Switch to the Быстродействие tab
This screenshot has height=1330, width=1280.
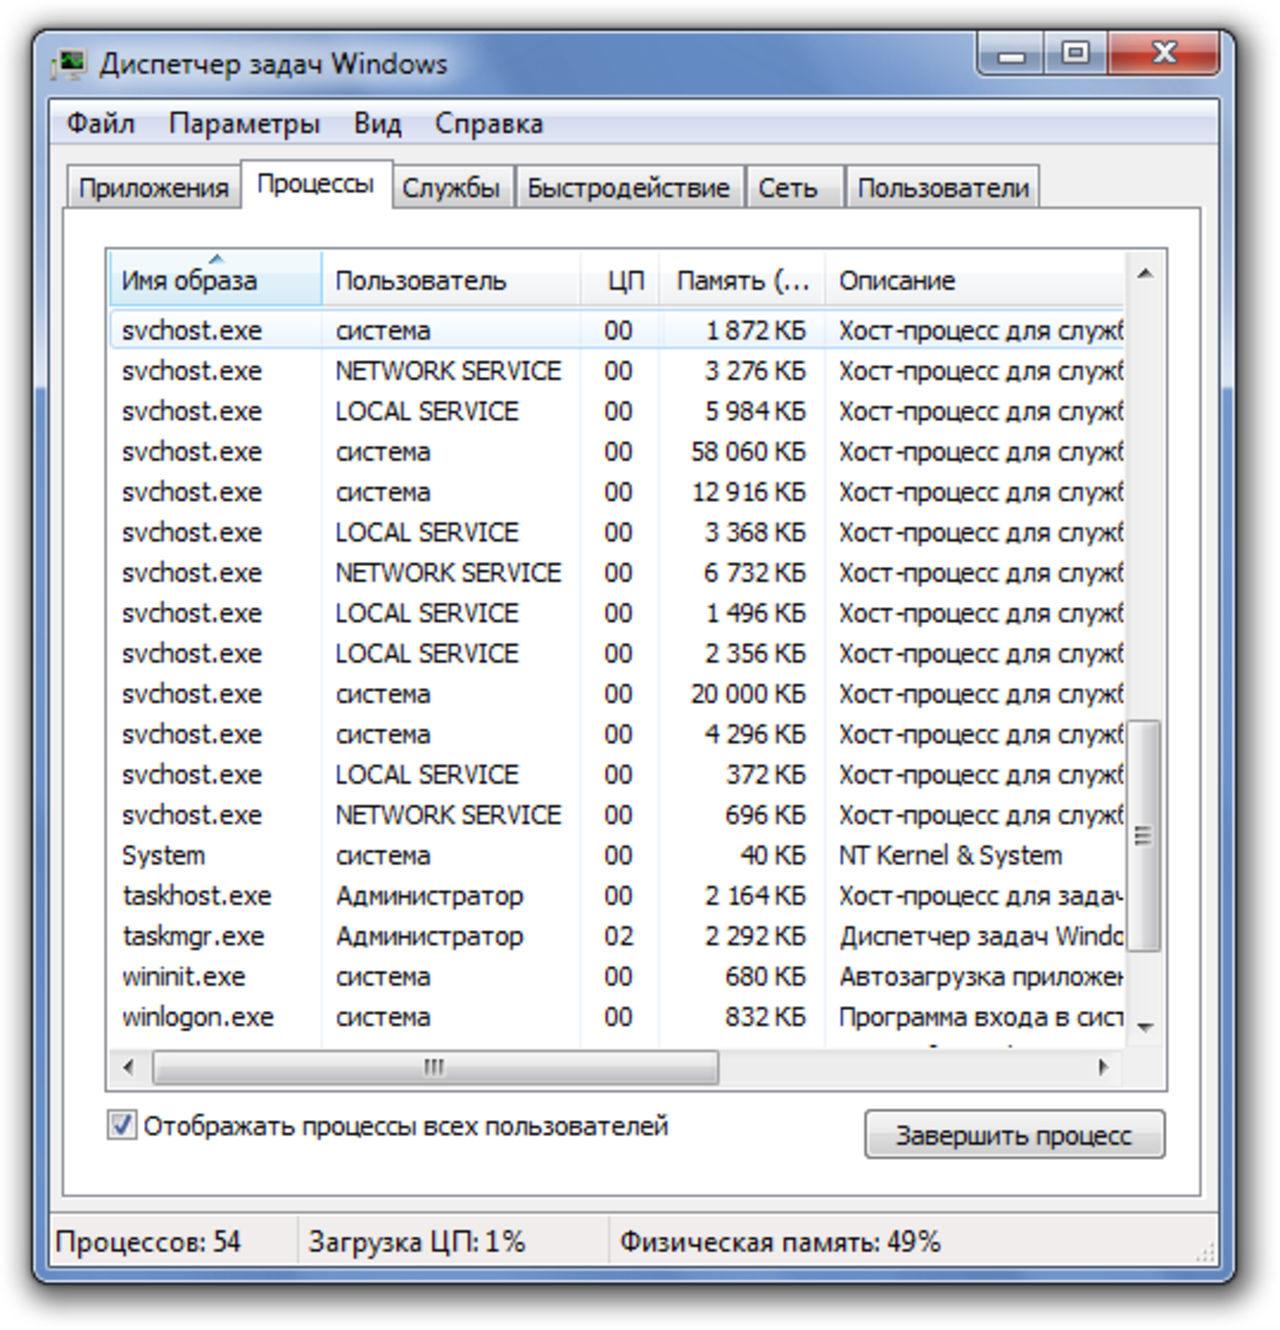pyautogui.click(x=628, y=188)
